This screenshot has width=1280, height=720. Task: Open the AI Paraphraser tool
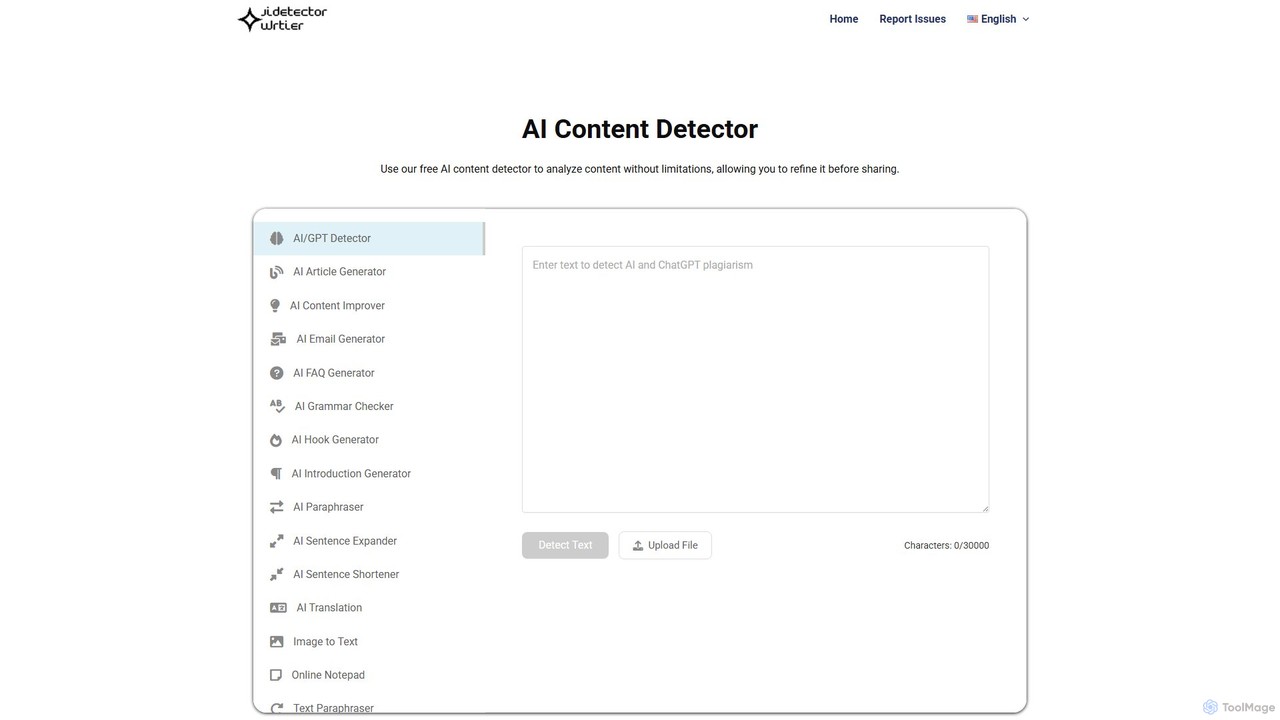click(x=369, y=507)
